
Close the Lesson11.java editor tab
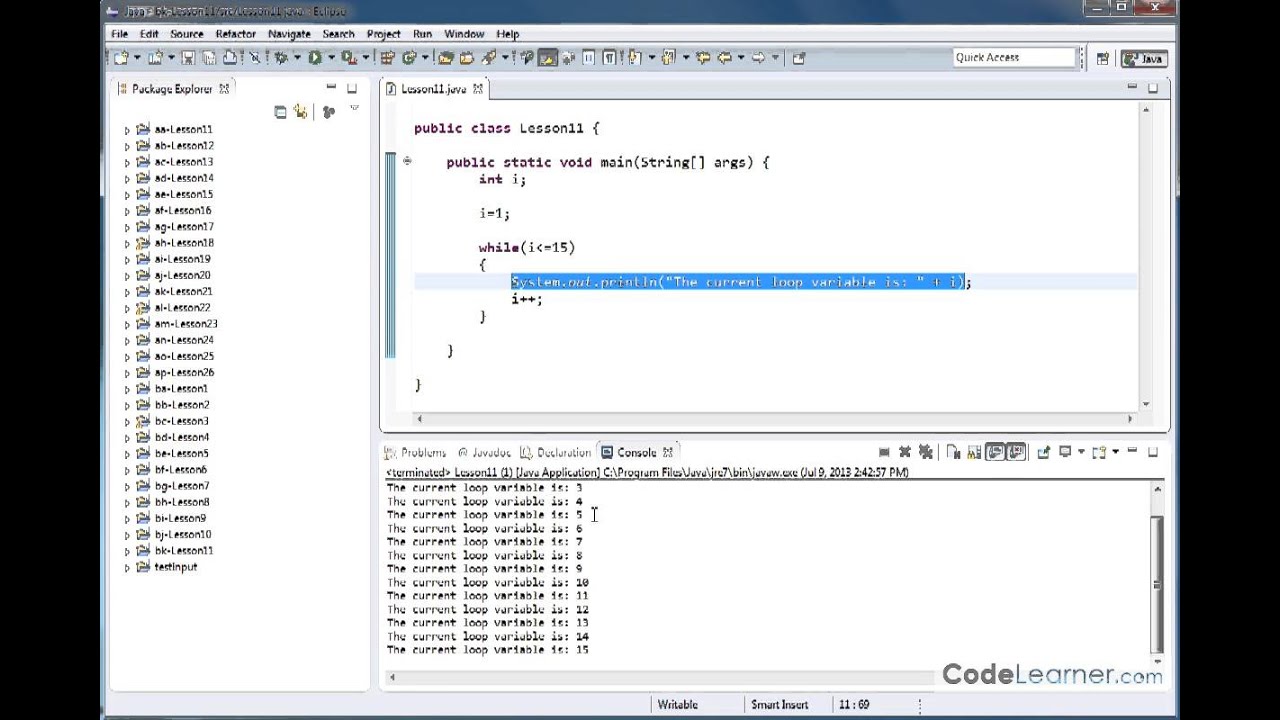[478, 89]
